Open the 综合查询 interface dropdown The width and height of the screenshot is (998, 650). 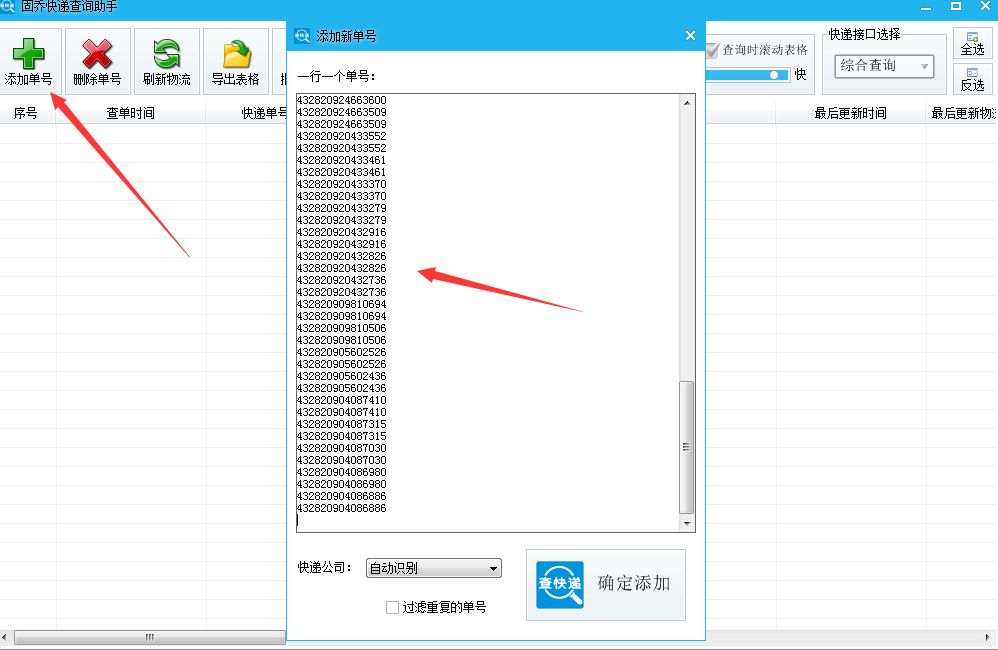[885, 65]
